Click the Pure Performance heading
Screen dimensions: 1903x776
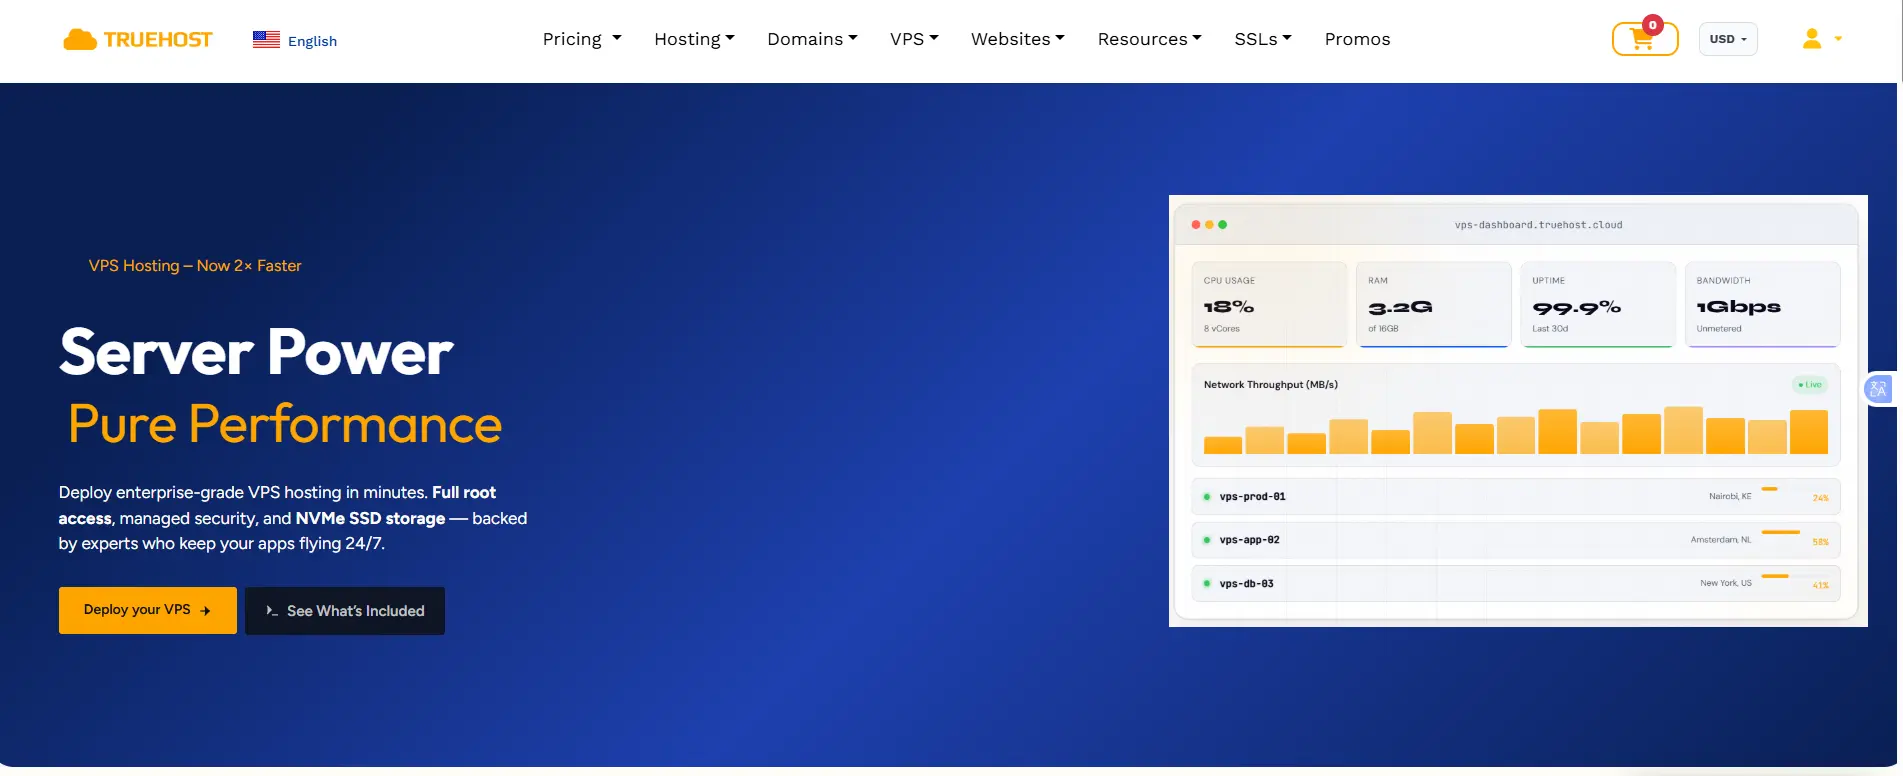click(285, 425)
